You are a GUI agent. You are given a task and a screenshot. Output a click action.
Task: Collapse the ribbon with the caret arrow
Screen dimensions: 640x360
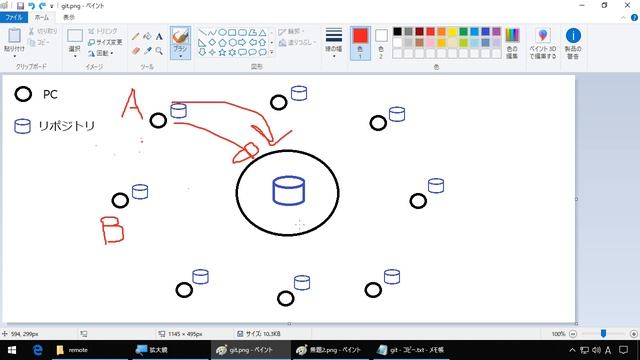tap(623, 18)
